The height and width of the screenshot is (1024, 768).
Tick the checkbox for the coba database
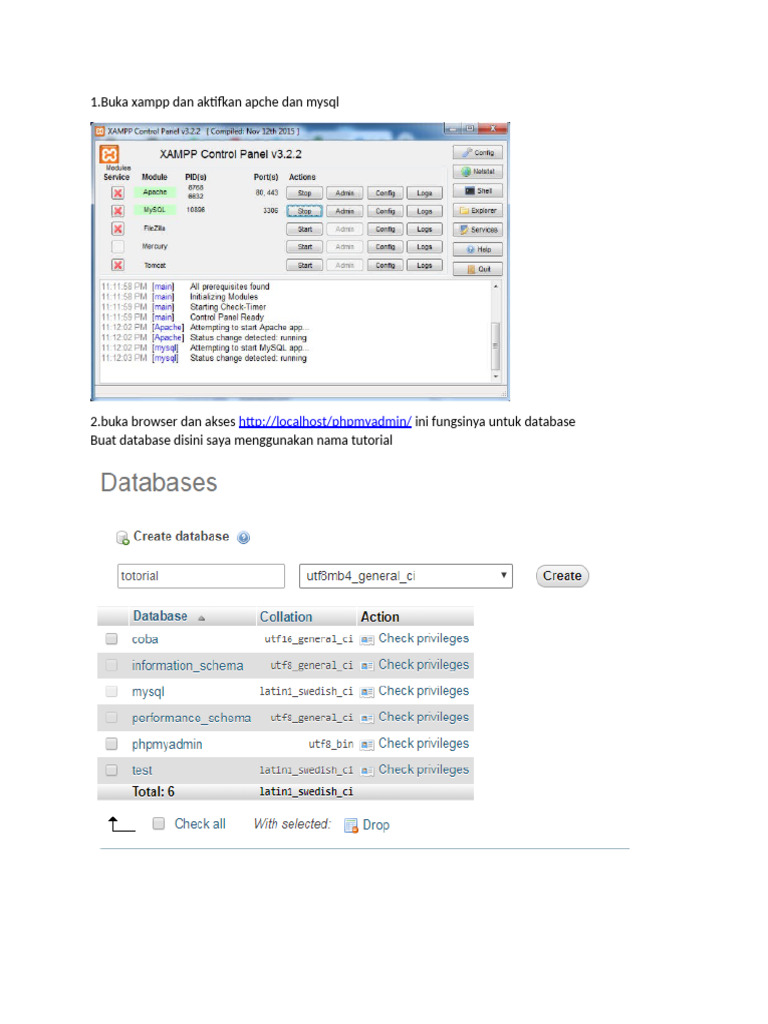[112, 639]
